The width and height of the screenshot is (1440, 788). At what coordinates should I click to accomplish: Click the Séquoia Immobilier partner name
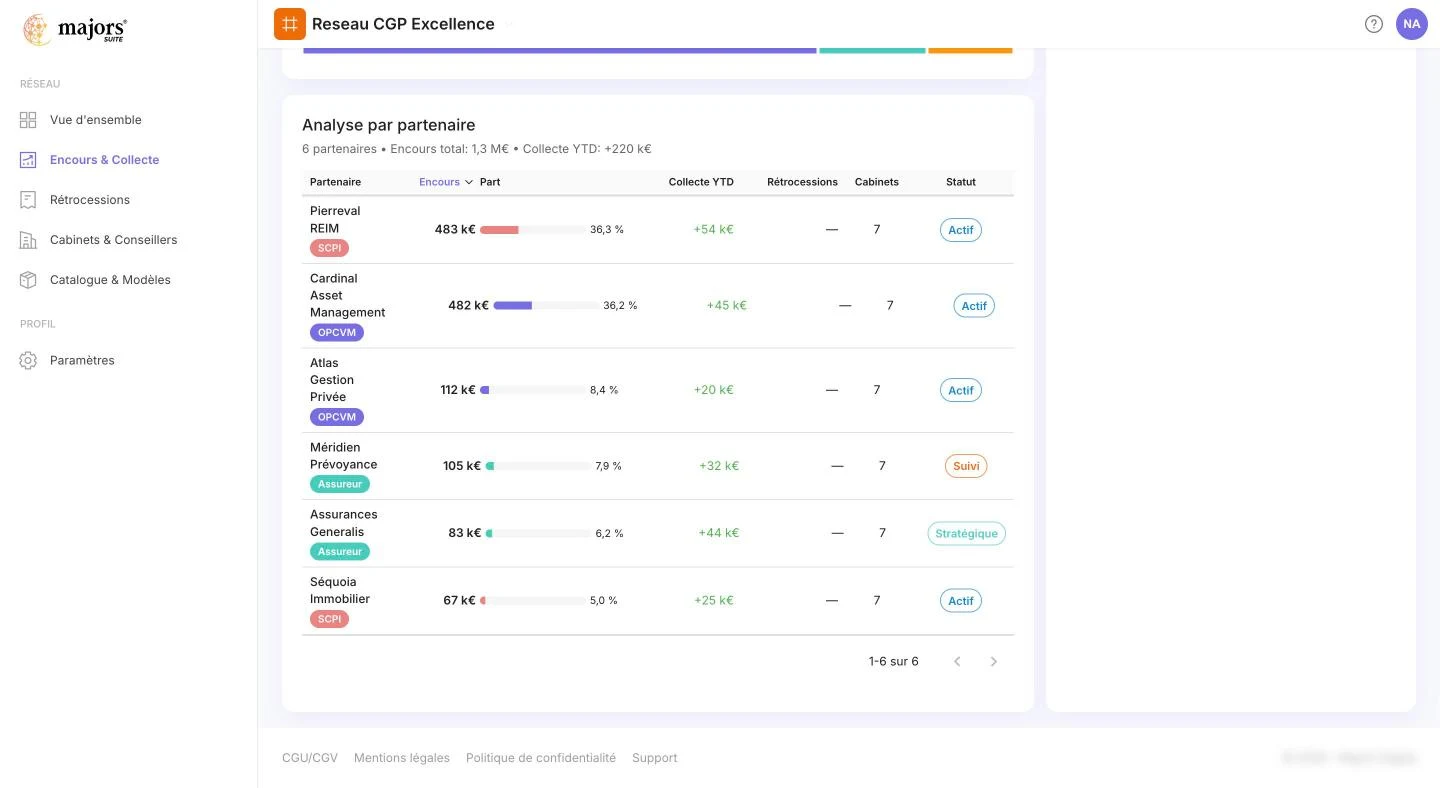pyautogui.click(x=340, y=590)
